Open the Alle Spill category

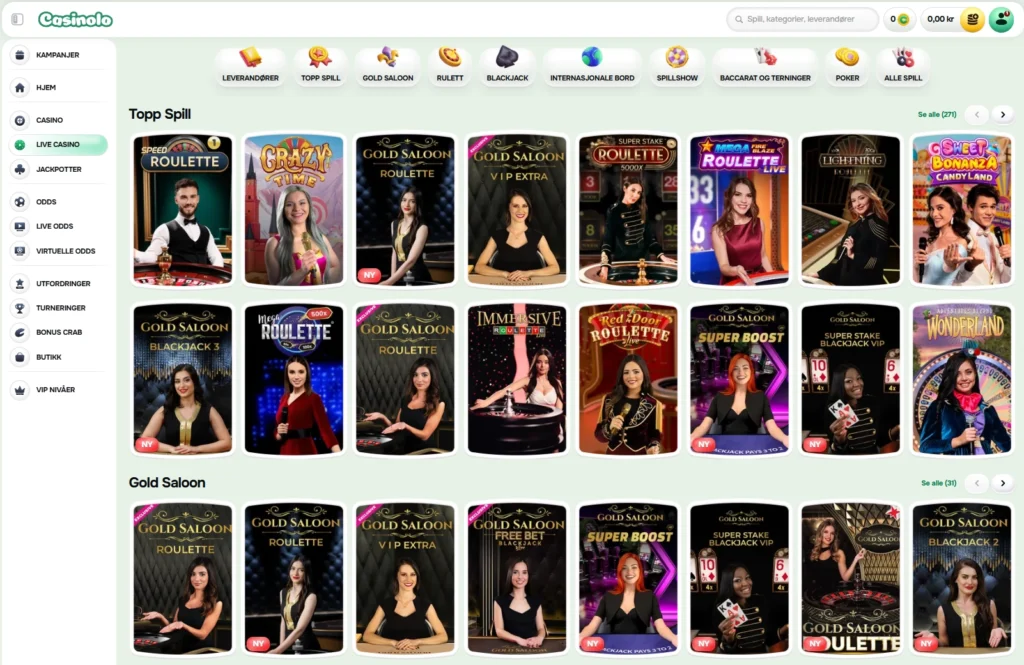(903, 65)
